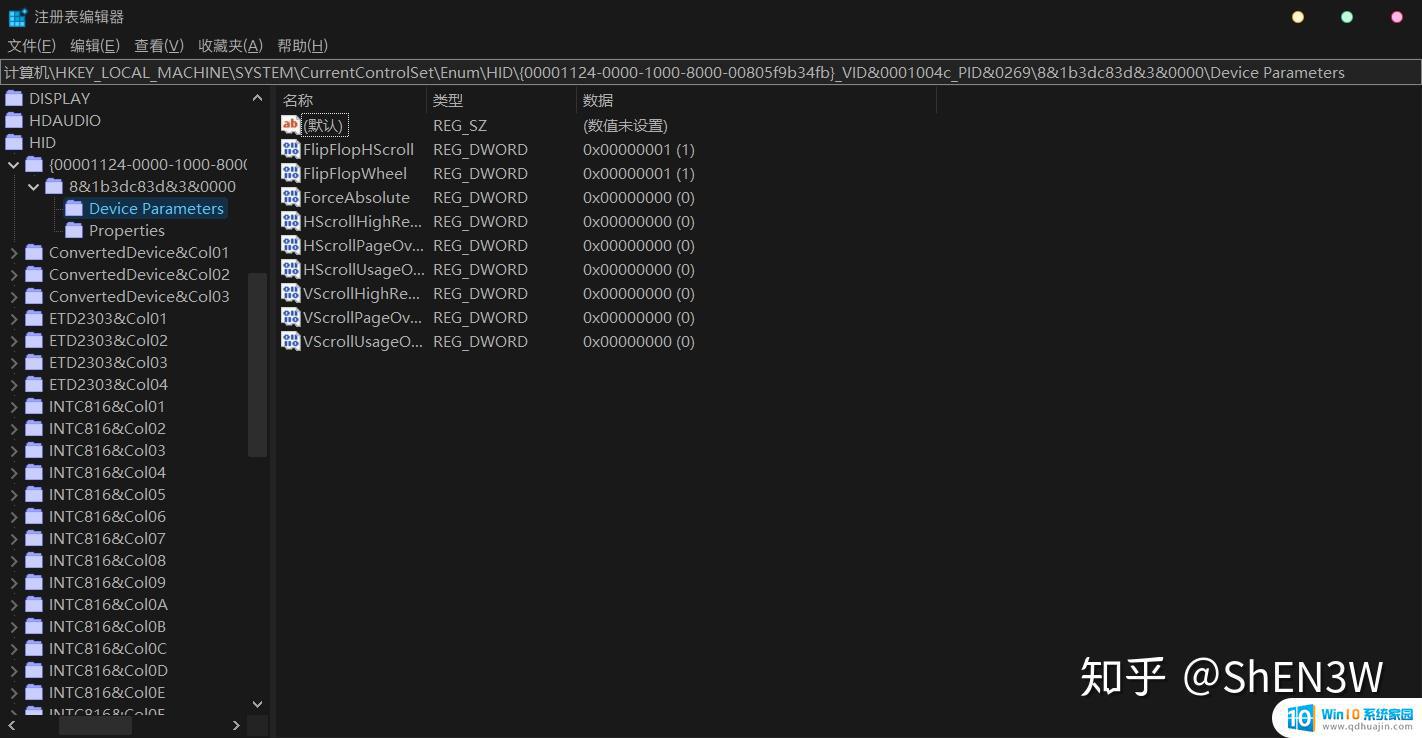The height and width of the screenshot is (738, 1422).
Task: Expand the ETD2303&Col04 node
Action: [13, 384]
